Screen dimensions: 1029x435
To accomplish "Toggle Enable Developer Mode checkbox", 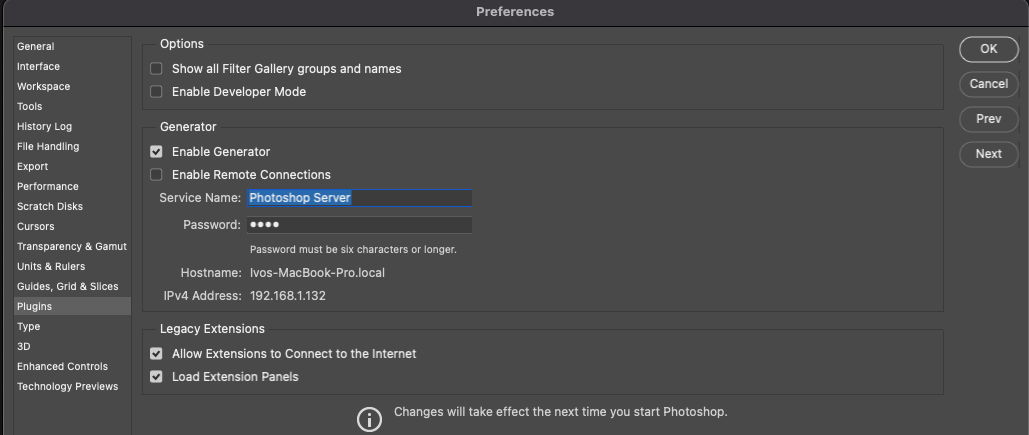I will click(156, 92).
